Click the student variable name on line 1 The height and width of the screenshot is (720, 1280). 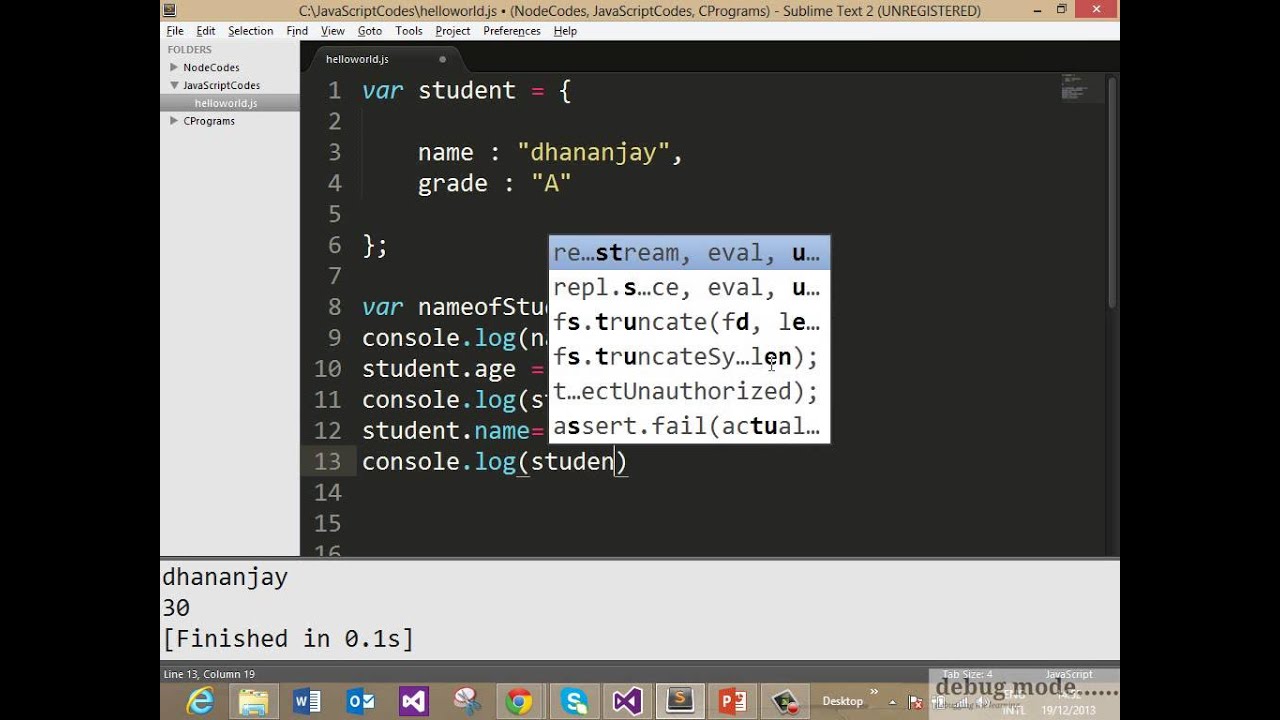[467, 91]
